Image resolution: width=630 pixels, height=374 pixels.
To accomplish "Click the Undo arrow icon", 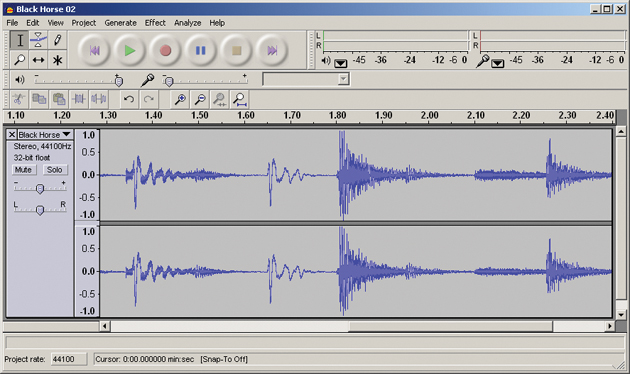I will click(x=129, y=99).
